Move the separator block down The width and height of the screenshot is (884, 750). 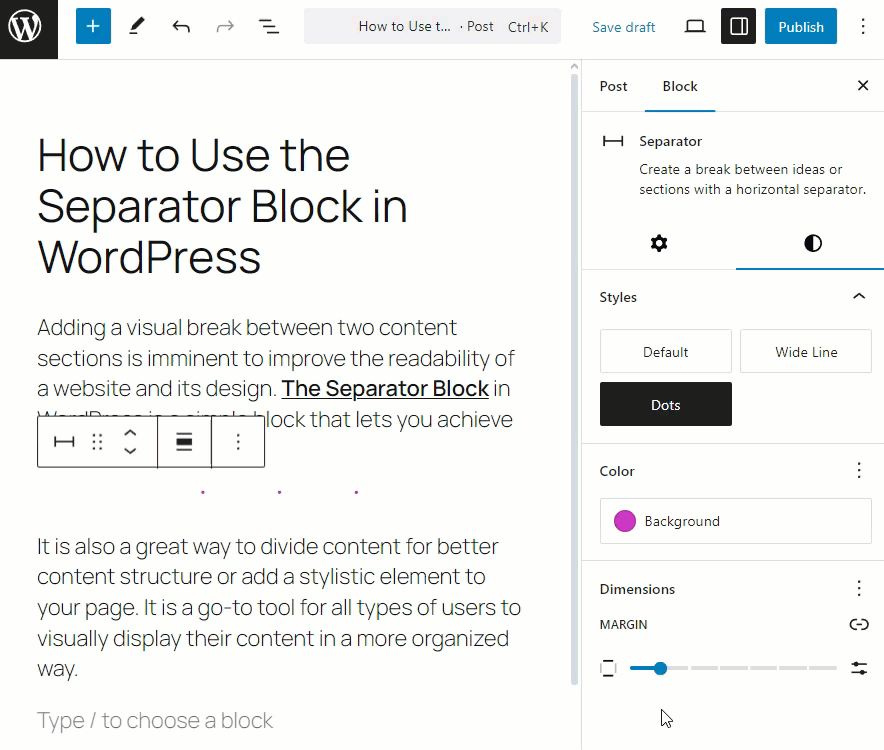[130, 450]
